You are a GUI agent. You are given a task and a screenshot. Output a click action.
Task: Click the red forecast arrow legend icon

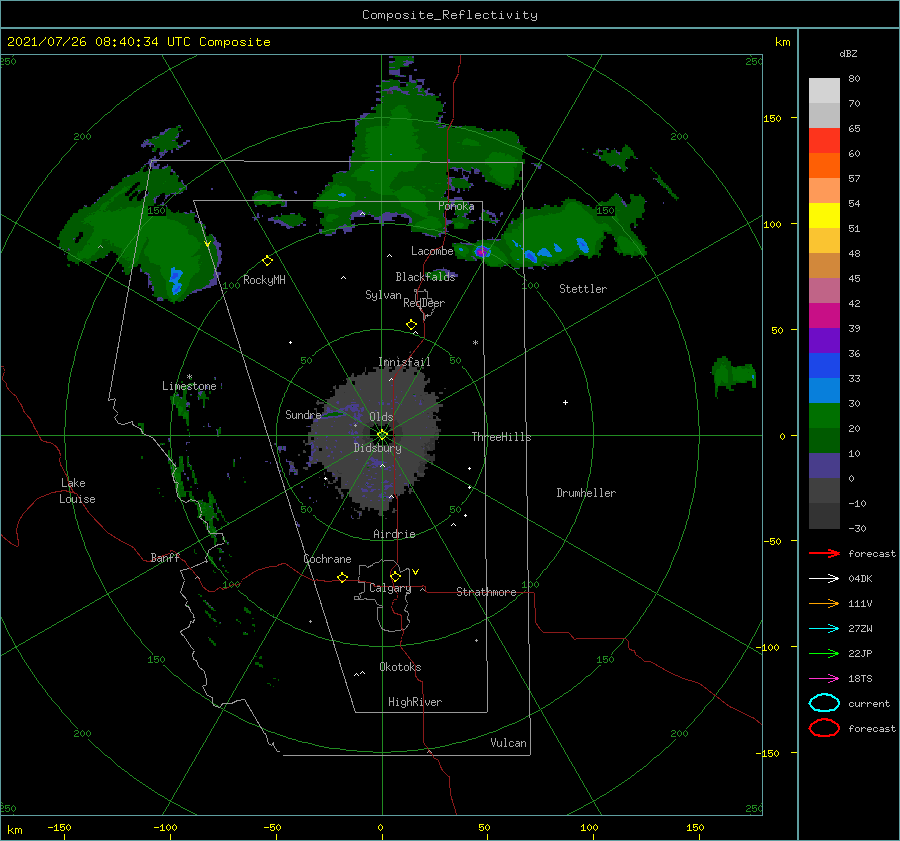(x=824, y=553)
